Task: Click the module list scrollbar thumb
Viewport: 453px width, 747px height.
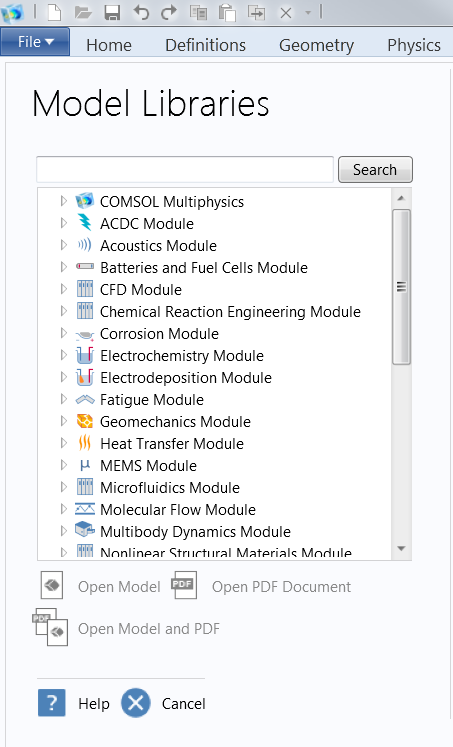Action: 401,287
